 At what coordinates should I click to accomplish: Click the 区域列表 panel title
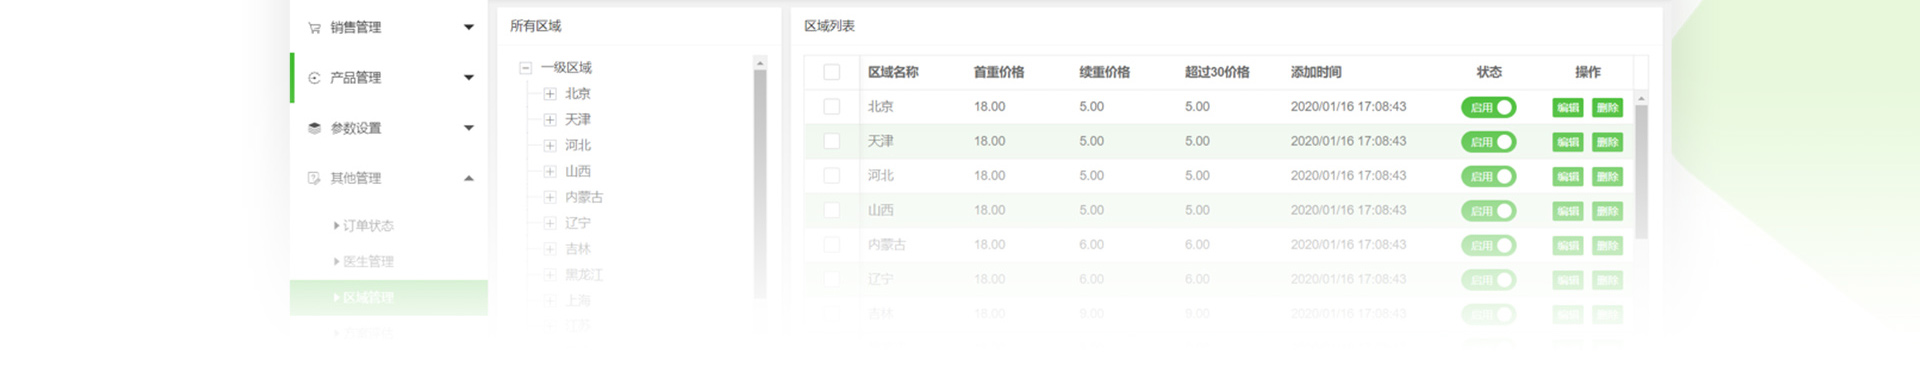coord(830,26)
